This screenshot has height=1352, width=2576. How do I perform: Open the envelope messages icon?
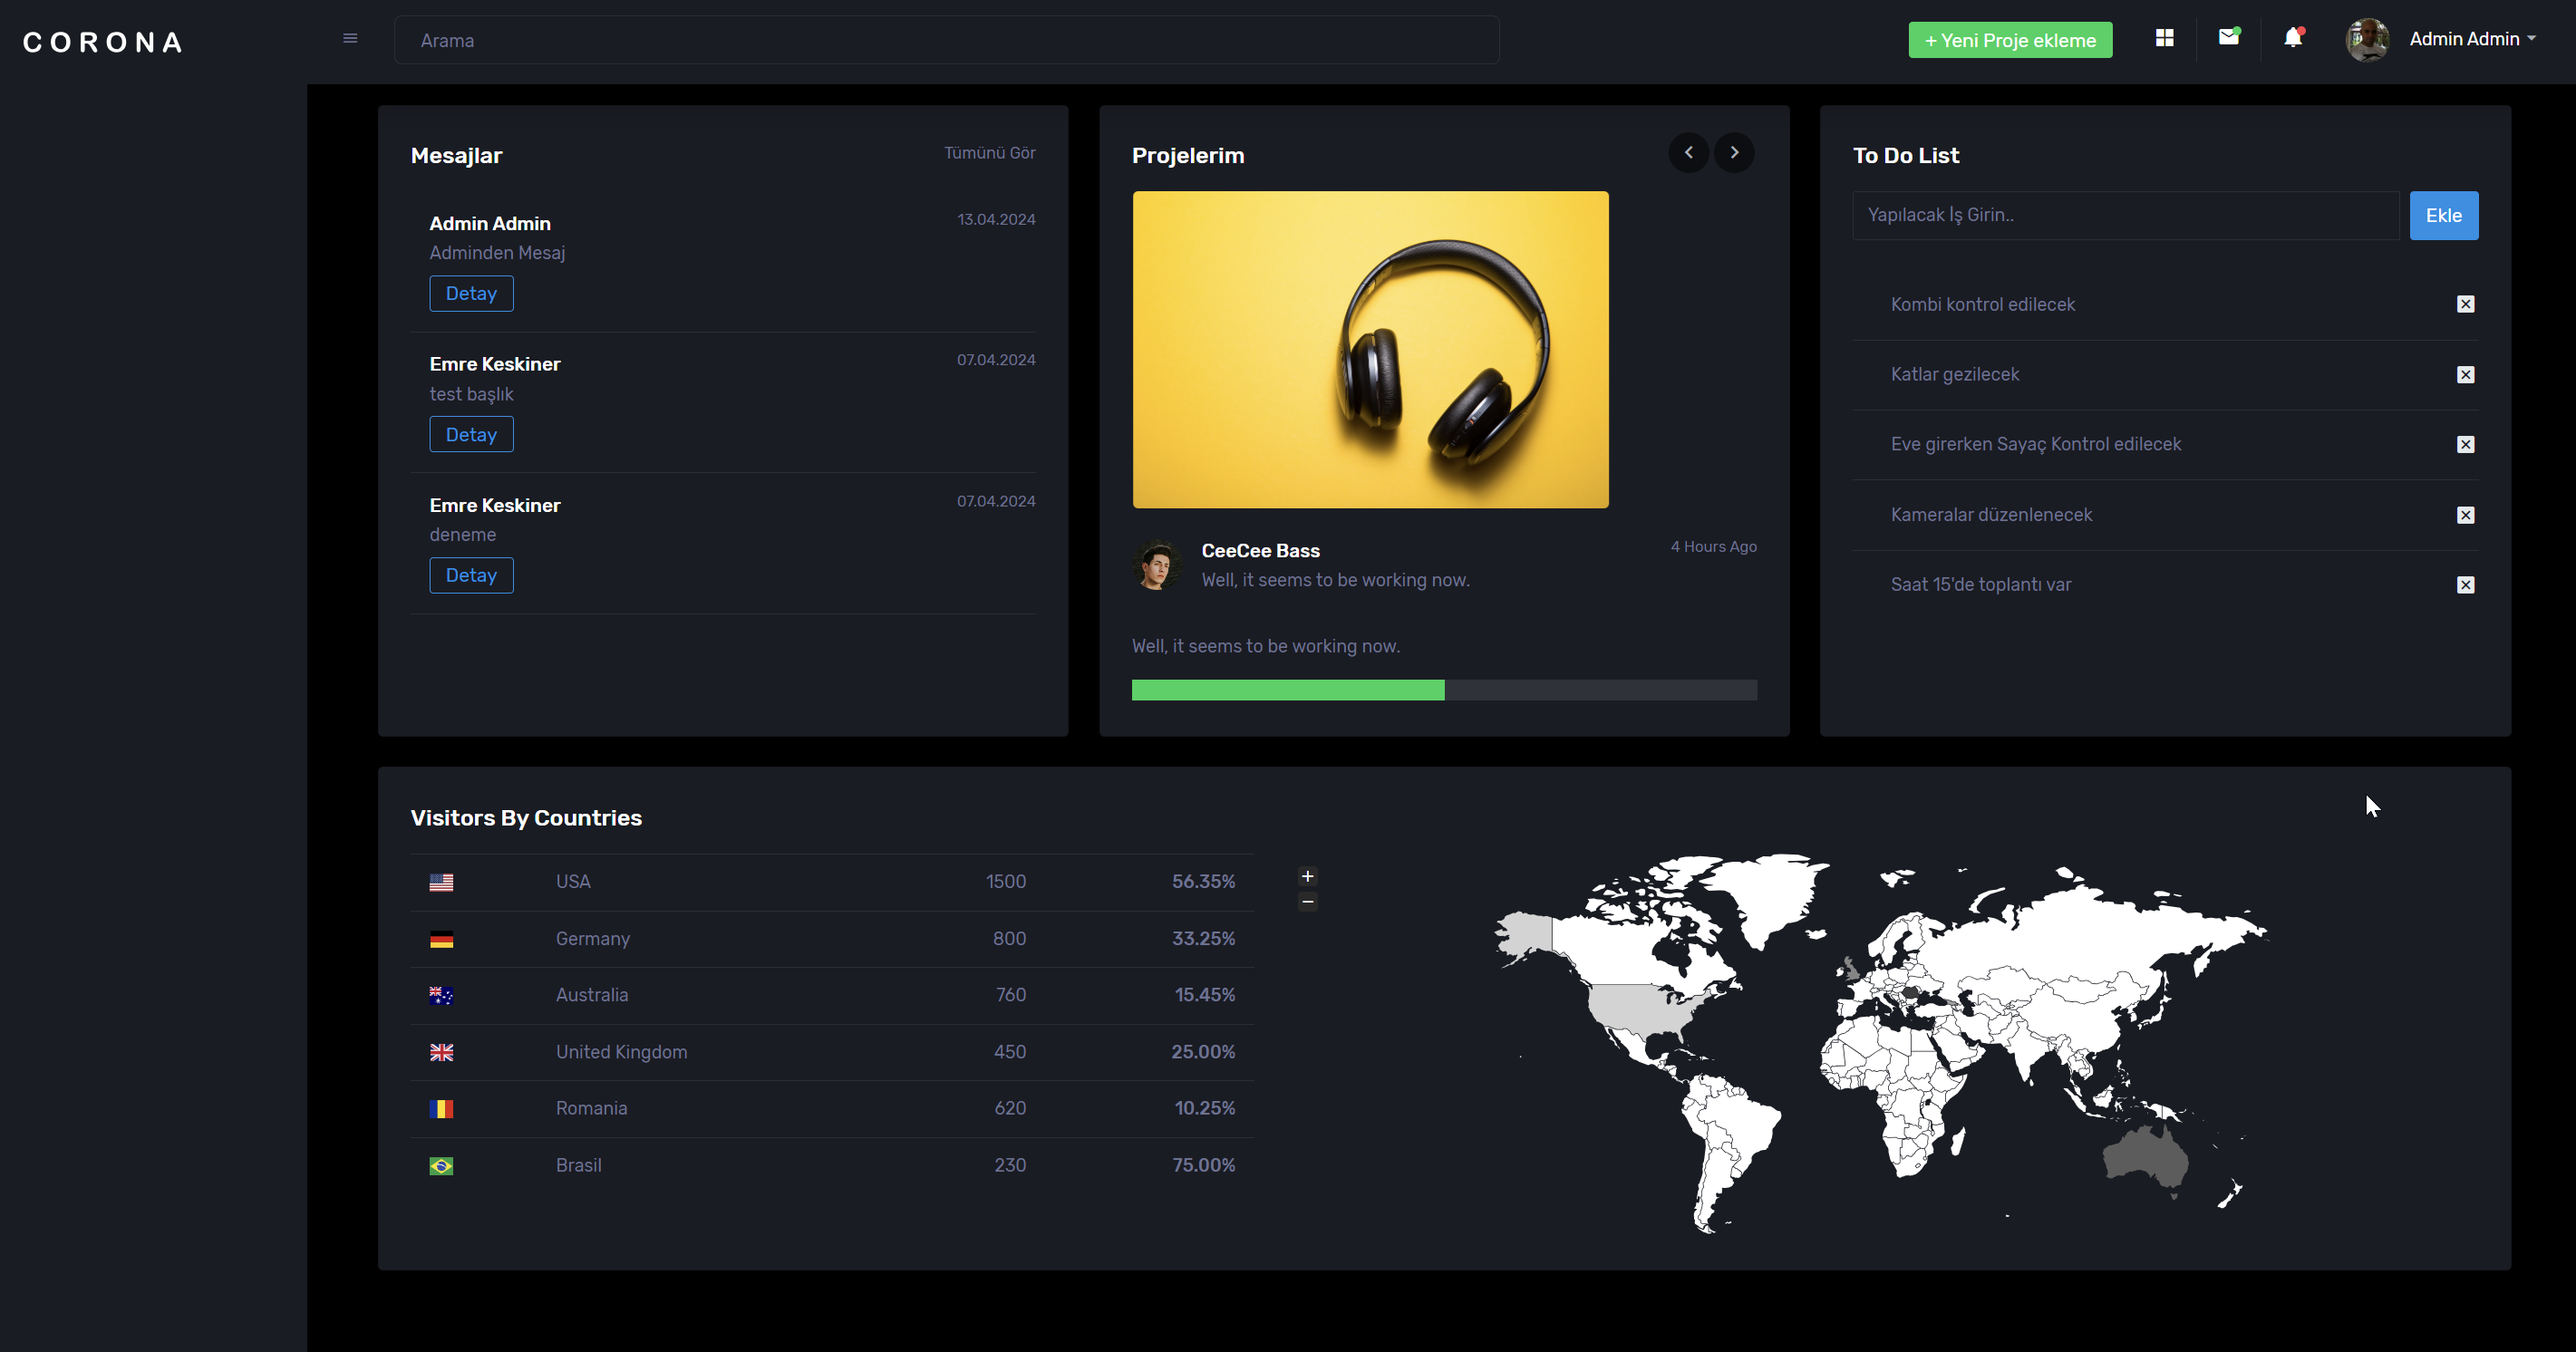[x=2228, y=38]
